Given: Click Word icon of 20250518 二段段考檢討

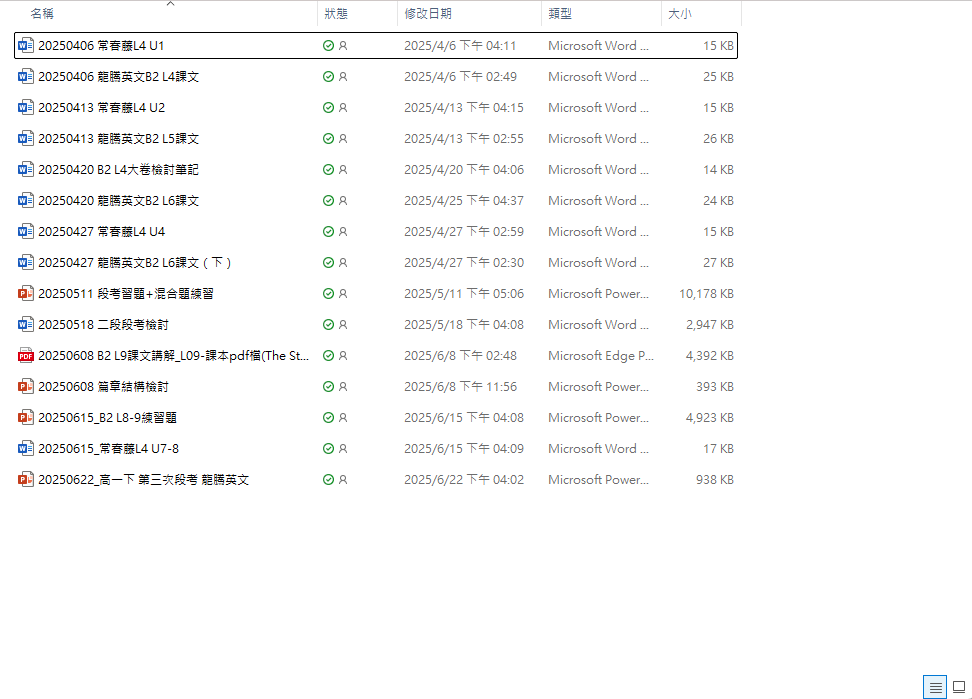Looking at the screenshot, I should click(26, 325).
